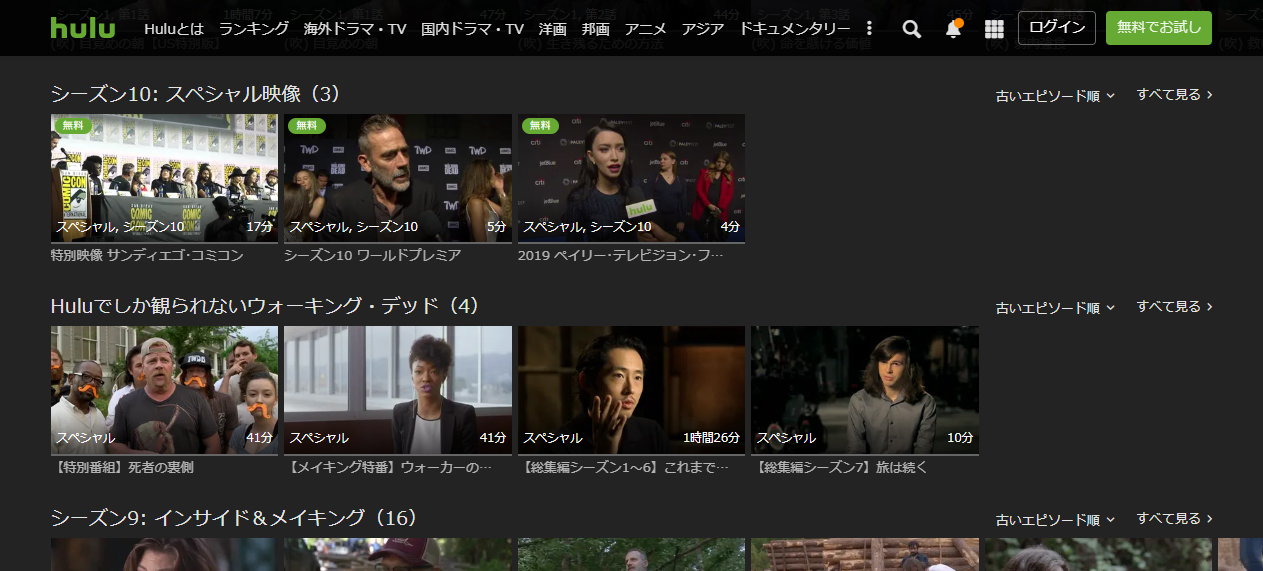Image resolution: width=1263 pixels, height=571 pixels.
Task: Click the ログイン button
Action: 1057,28
